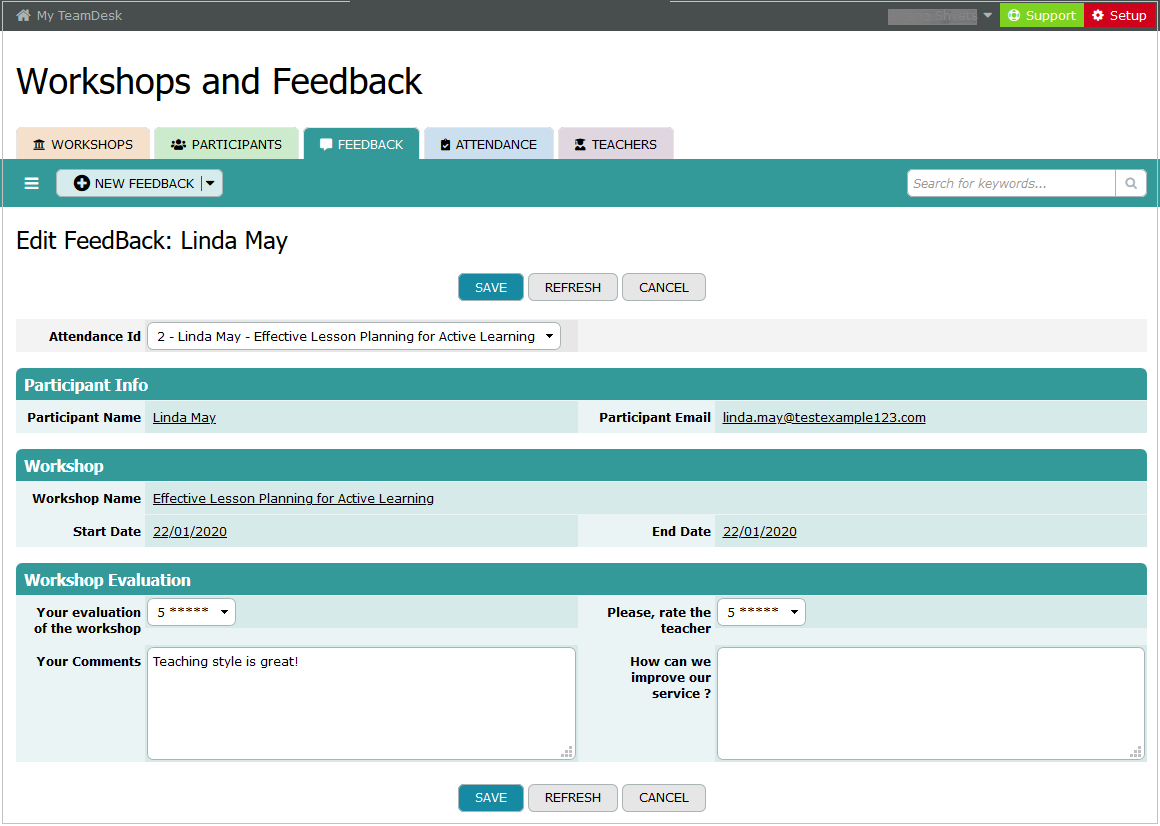
Task: Open the Effective Lesson Planning workshop link
Action: click(x=293, y=498)
